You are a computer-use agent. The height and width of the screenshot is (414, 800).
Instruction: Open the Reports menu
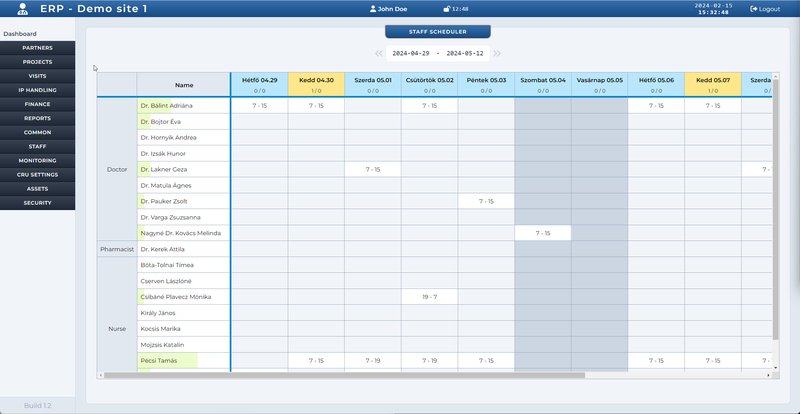tap(37, 118)
